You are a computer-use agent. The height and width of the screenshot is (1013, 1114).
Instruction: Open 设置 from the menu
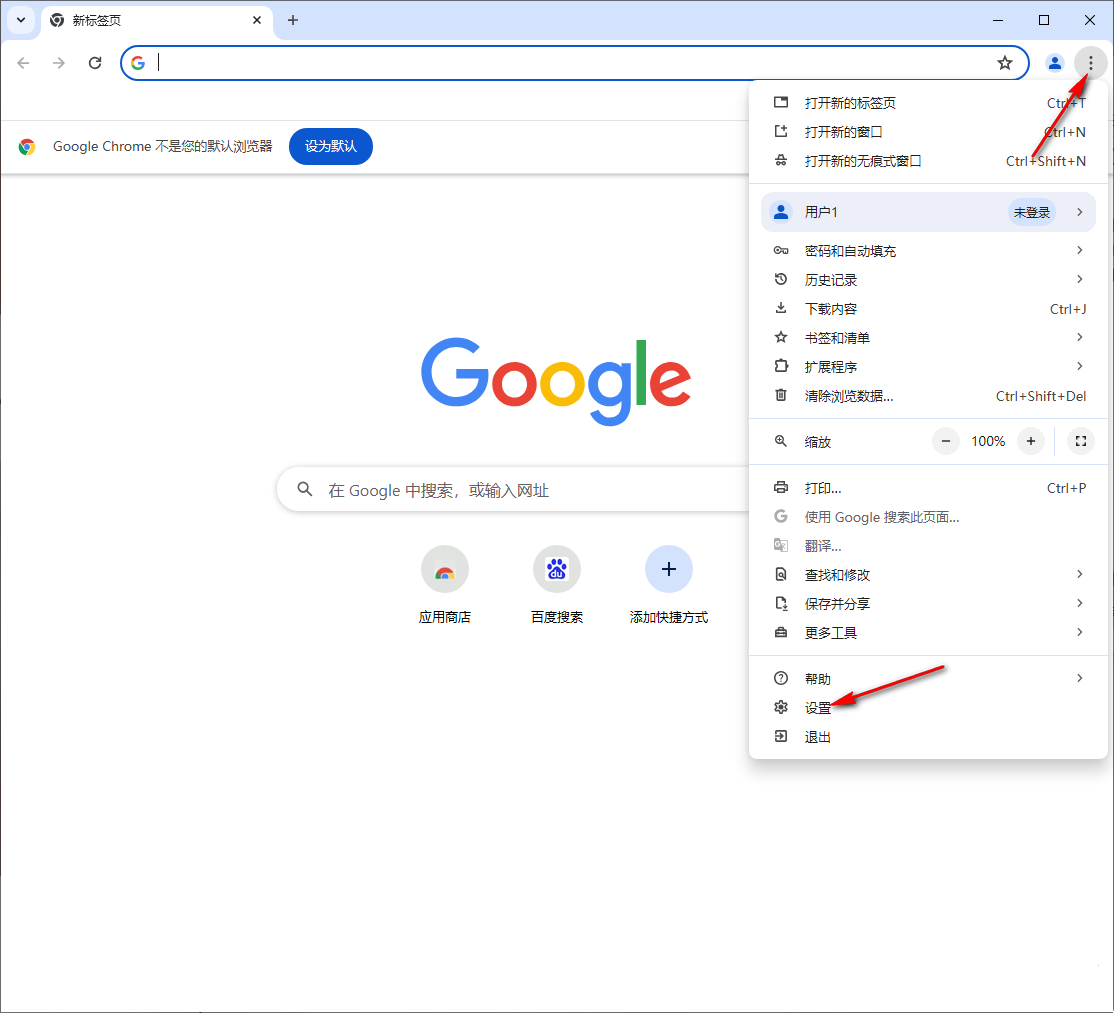pos(929,708)
